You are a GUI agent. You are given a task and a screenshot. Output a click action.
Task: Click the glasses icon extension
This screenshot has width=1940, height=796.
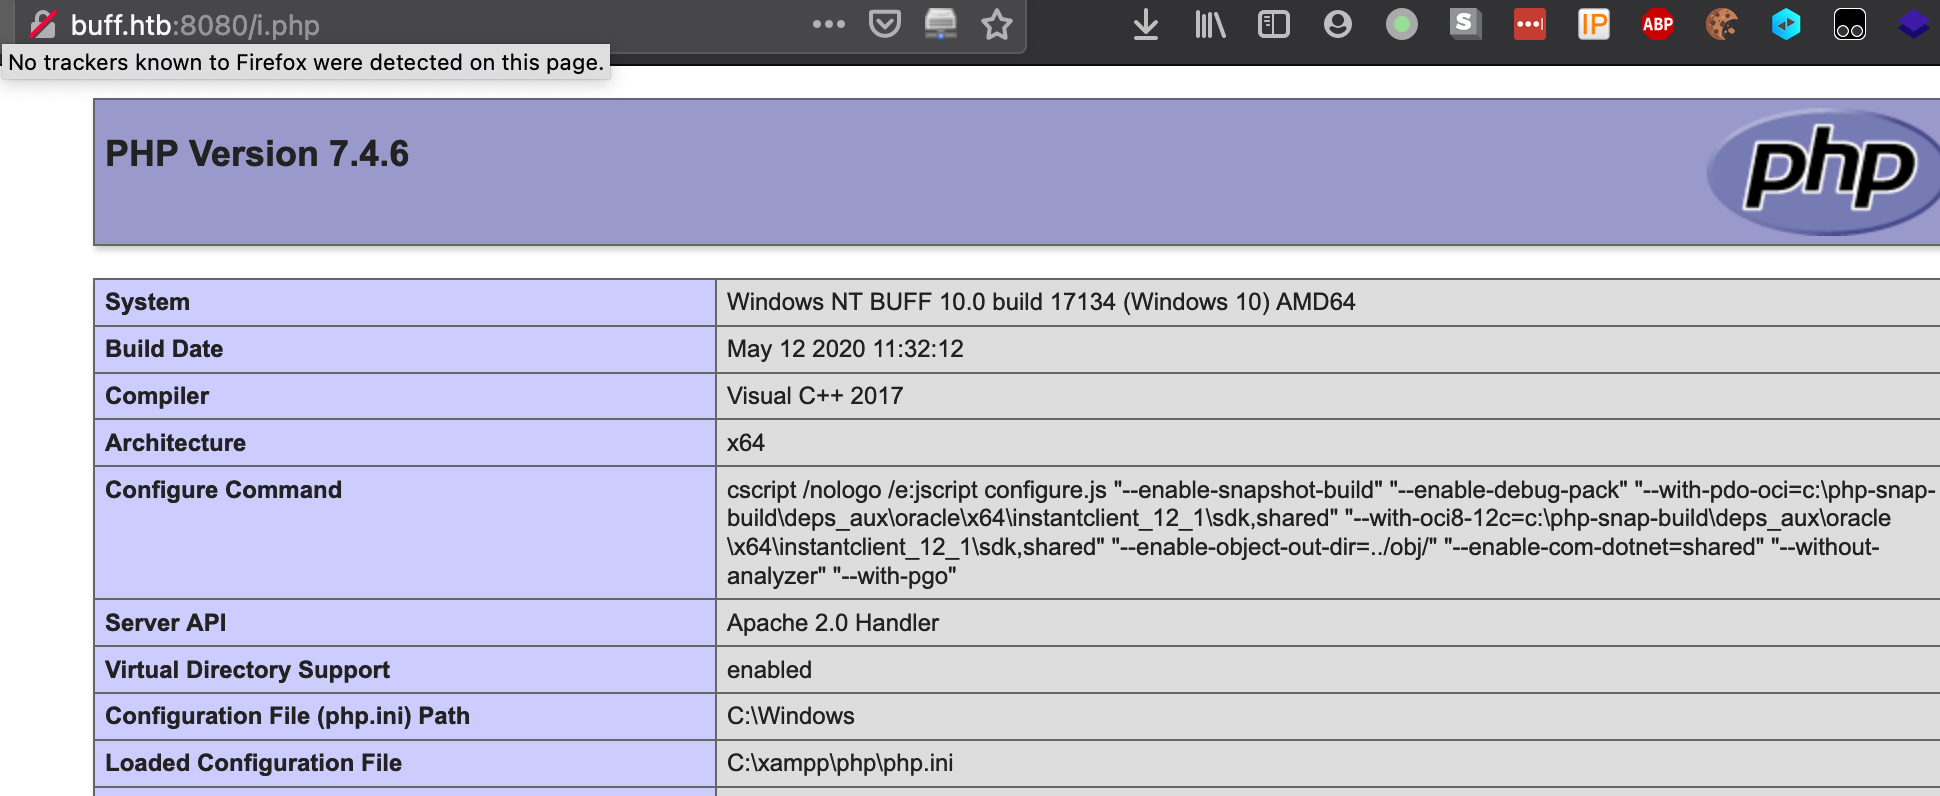coord(1850,24)
